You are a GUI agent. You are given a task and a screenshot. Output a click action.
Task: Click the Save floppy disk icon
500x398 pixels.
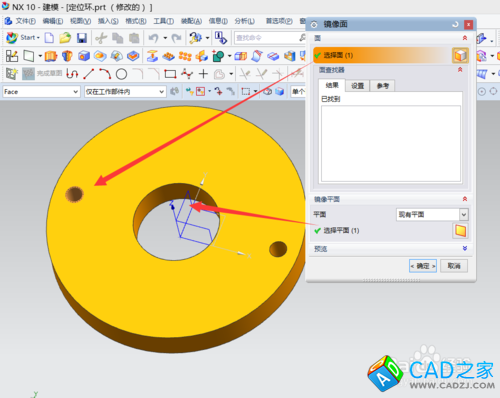82,38
